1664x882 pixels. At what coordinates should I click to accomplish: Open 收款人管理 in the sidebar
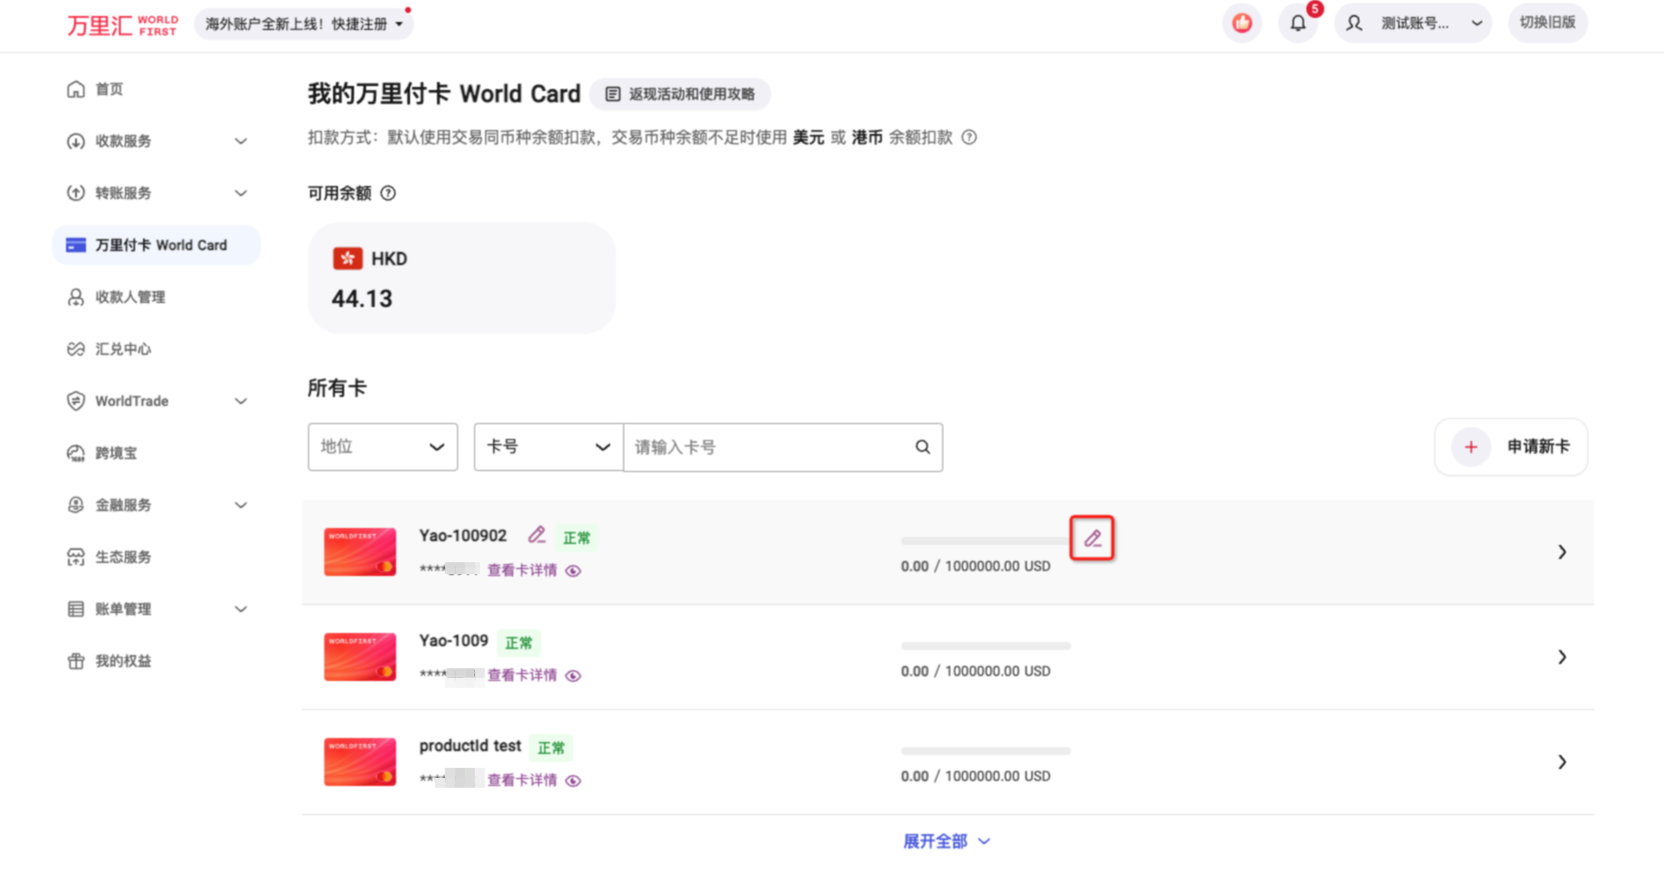(x=130, y=297)
